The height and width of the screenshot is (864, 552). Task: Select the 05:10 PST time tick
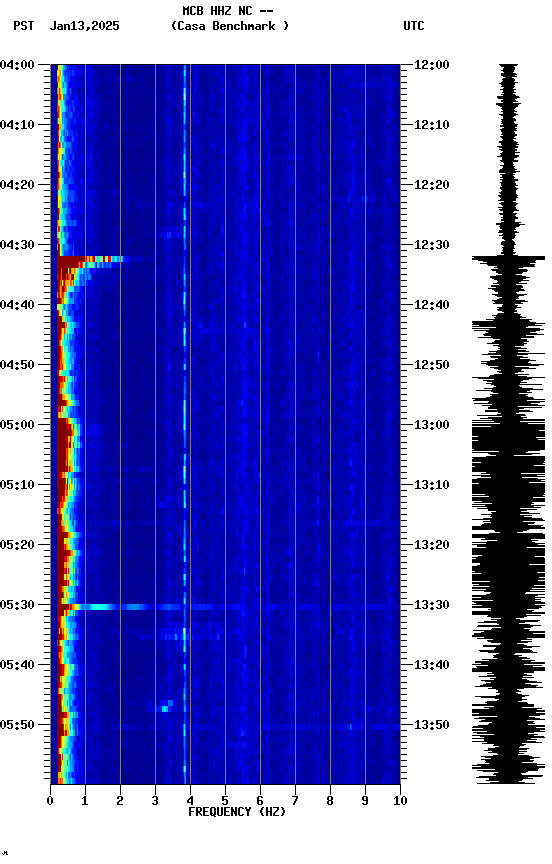coord(17,485)
